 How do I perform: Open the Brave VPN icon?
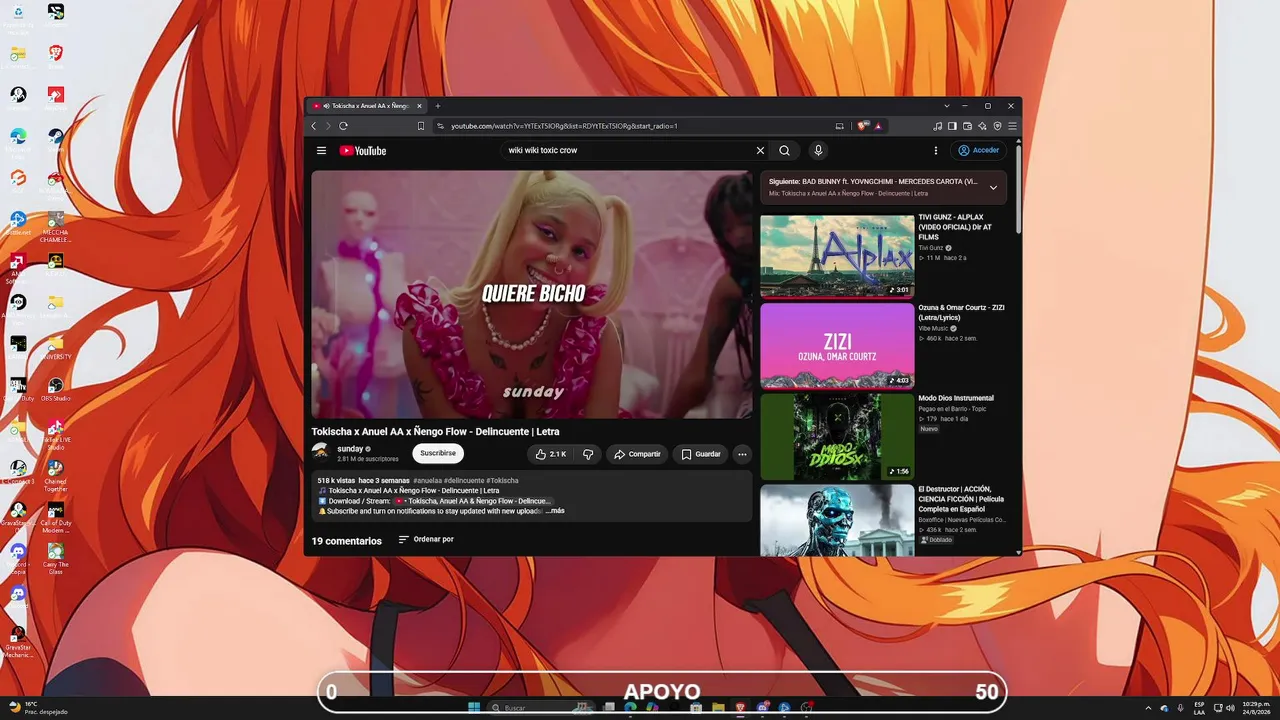click(997, 126)
